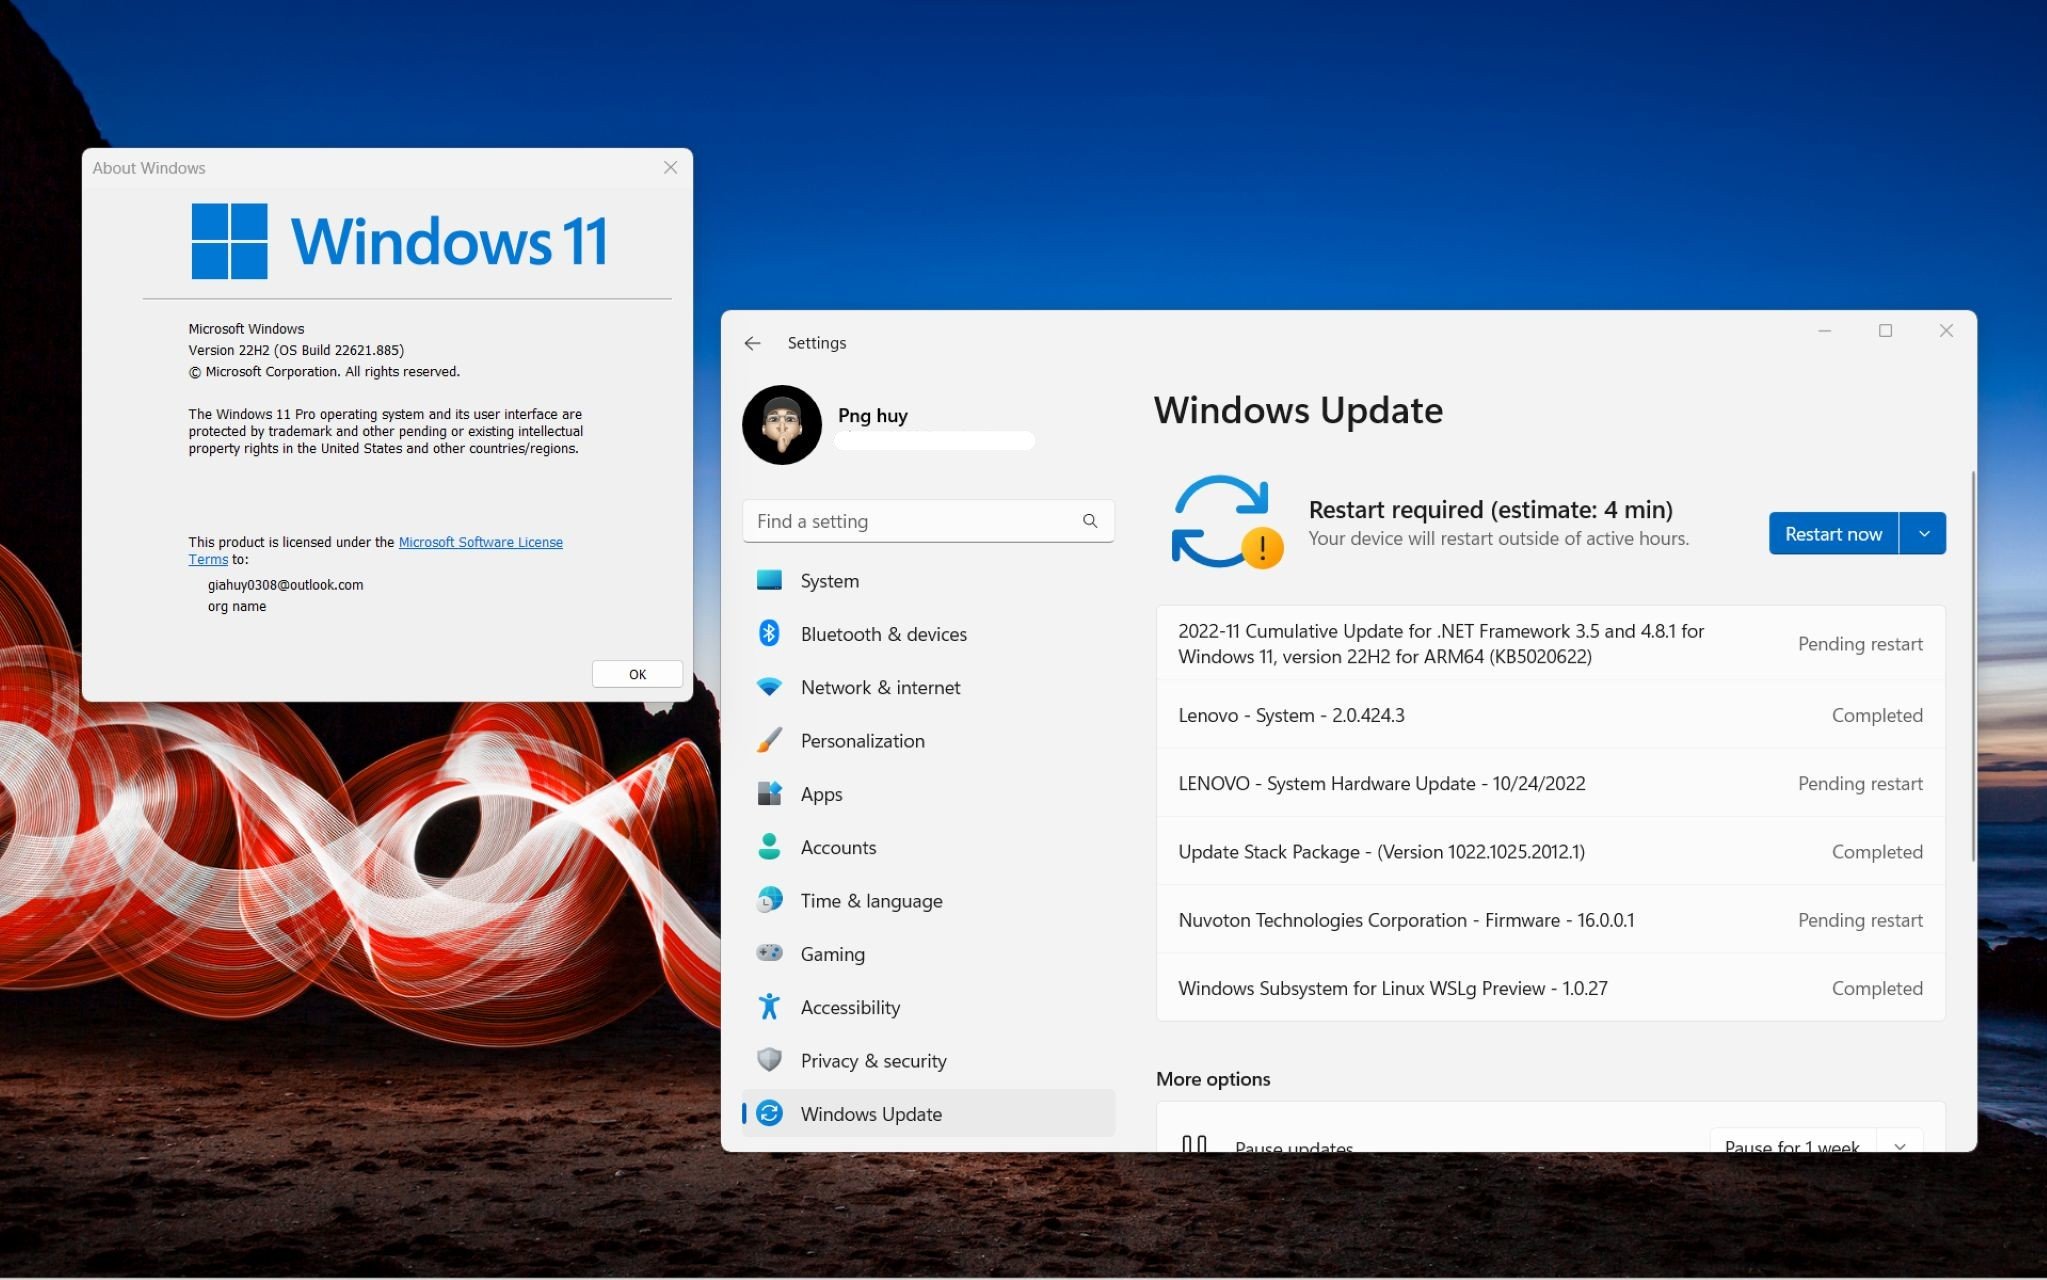
Task: Open Network & internet via Wi-Fi icon
Action: point(769,687)
